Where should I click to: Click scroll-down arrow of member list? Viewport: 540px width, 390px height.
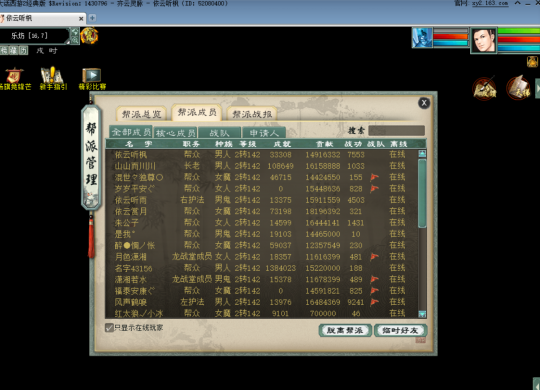422,314
